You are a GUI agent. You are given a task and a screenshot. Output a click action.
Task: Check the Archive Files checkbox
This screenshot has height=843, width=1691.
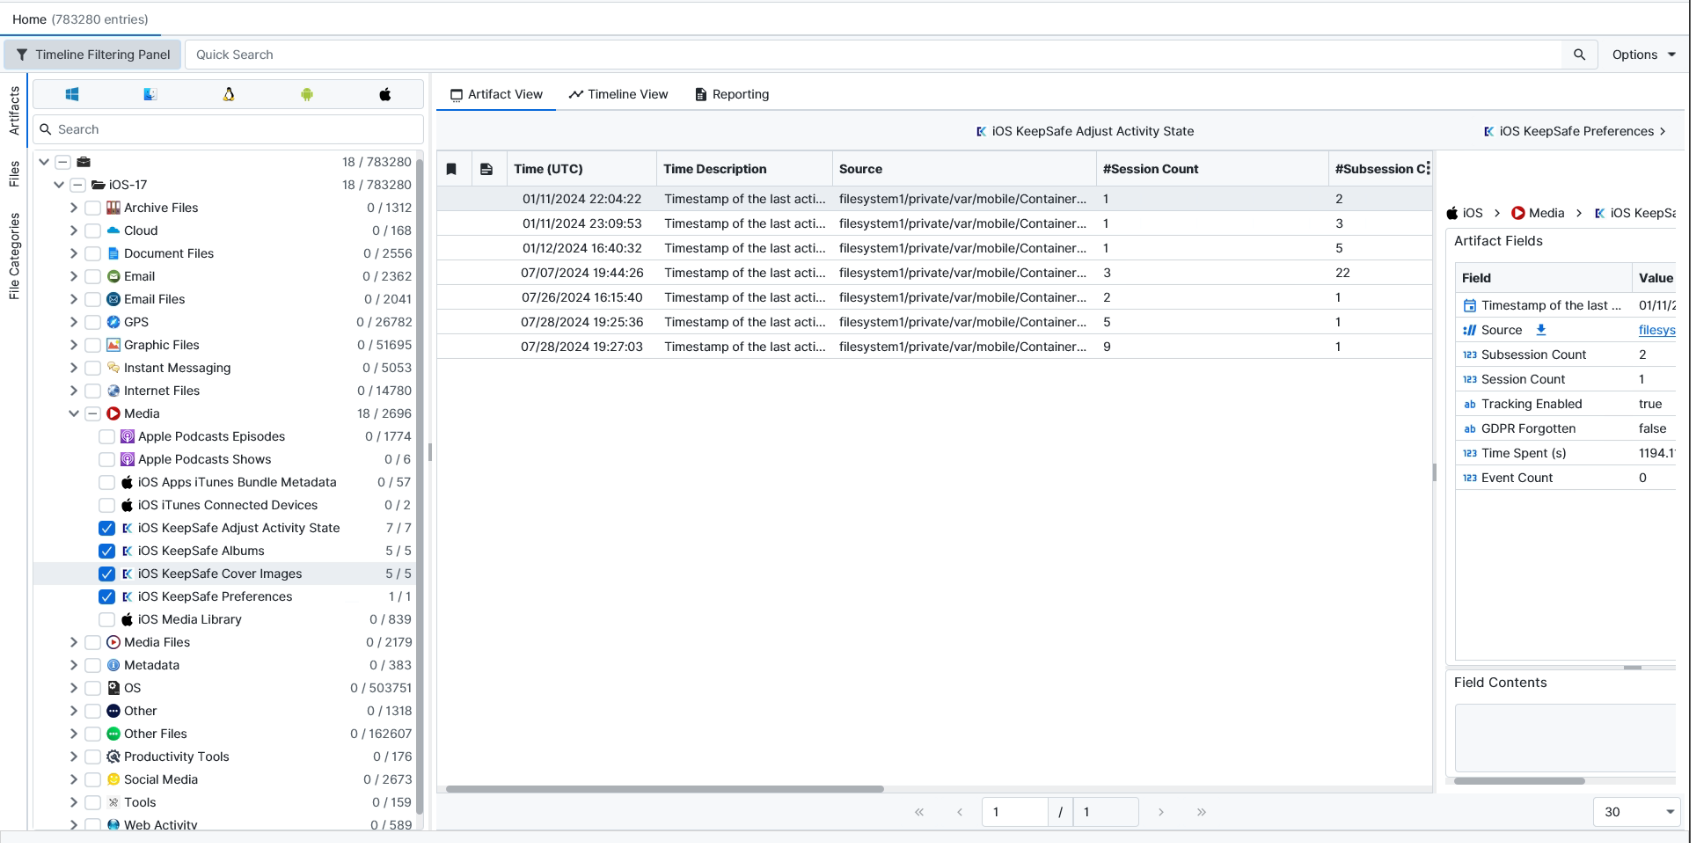[x=92, y=207]
